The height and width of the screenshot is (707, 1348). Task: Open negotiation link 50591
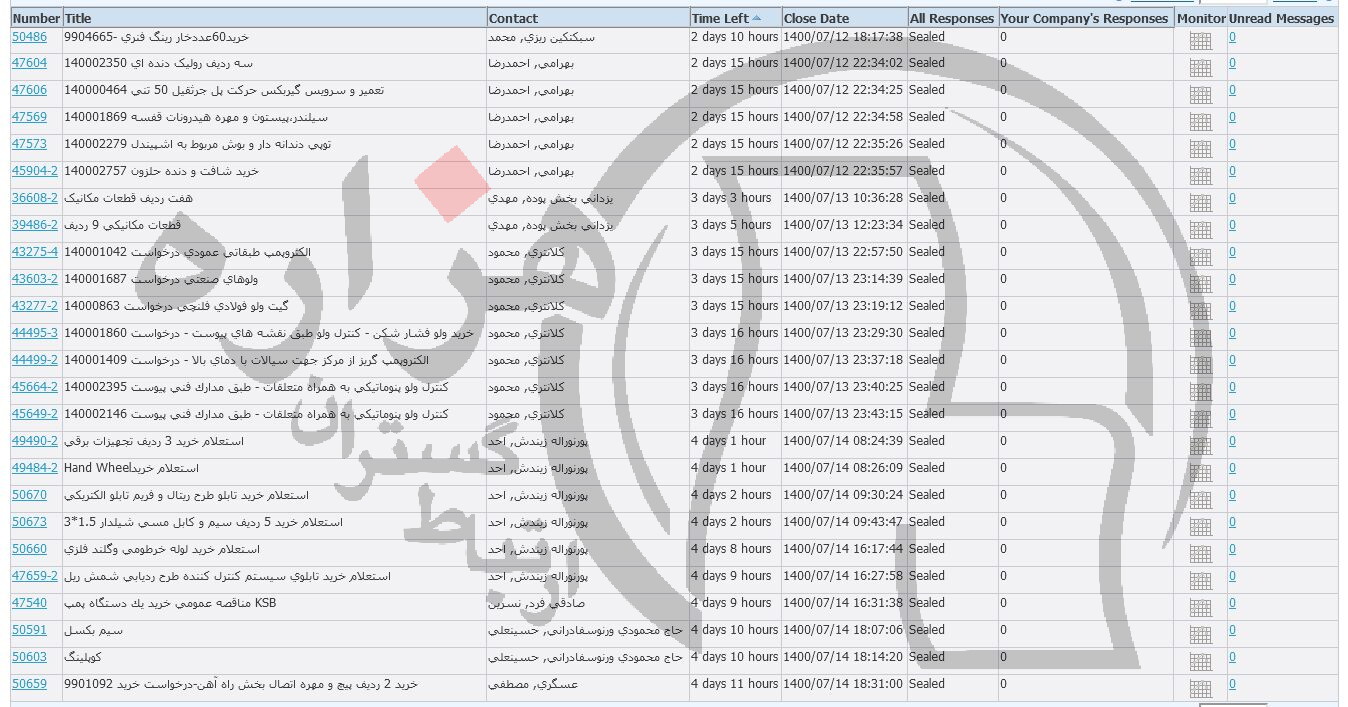click(29, 630)
